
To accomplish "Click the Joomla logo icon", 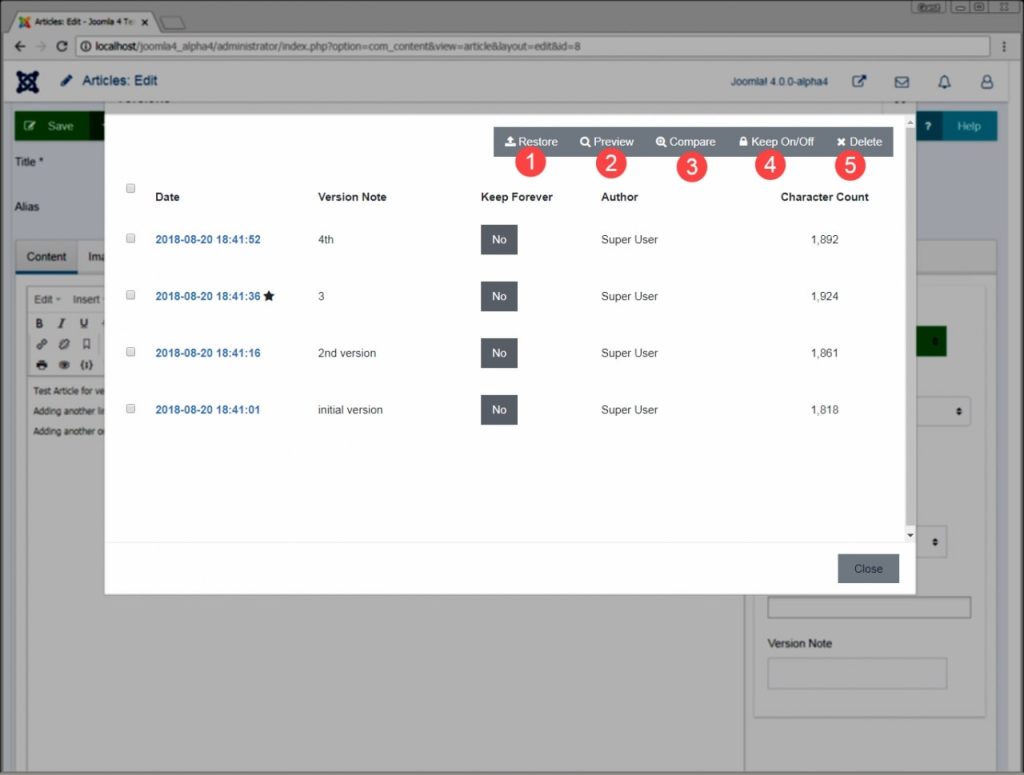I will coord(27,82).
